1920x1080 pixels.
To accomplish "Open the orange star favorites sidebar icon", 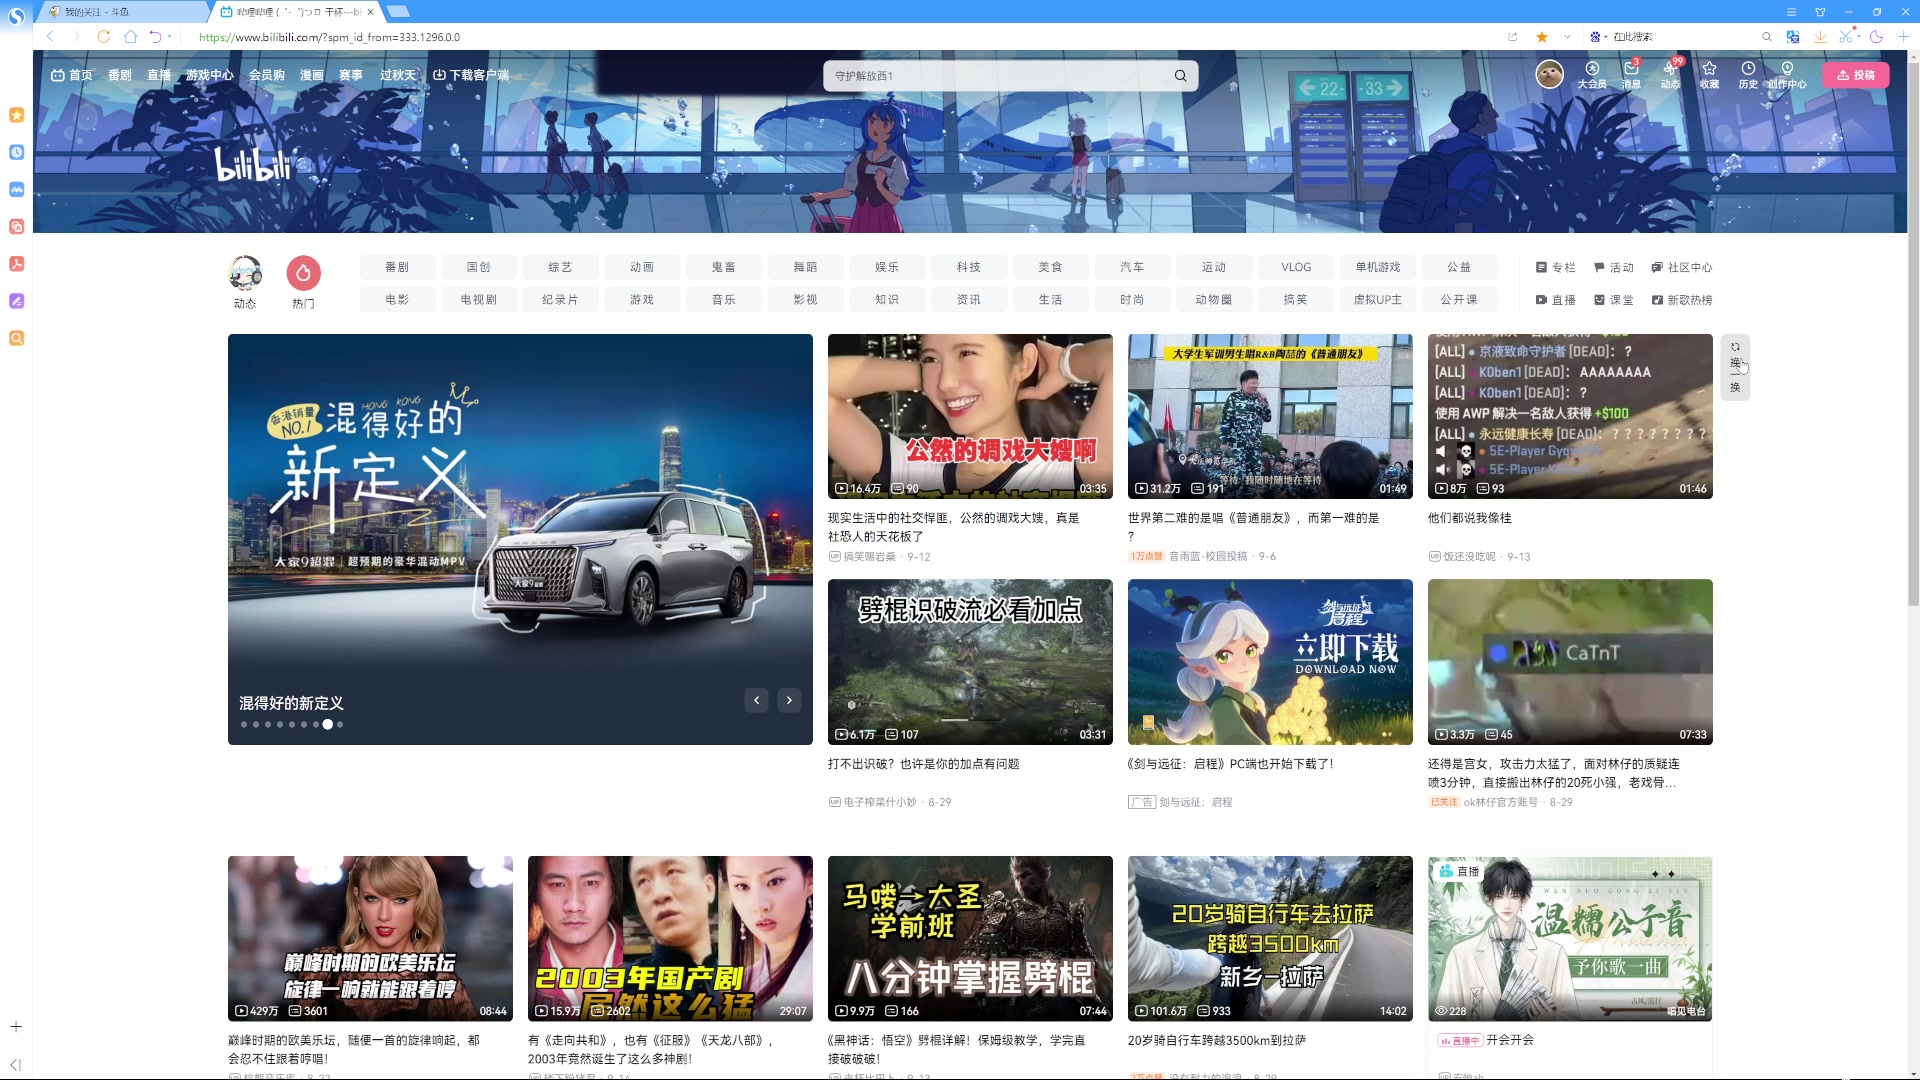I will coord(16,115).
